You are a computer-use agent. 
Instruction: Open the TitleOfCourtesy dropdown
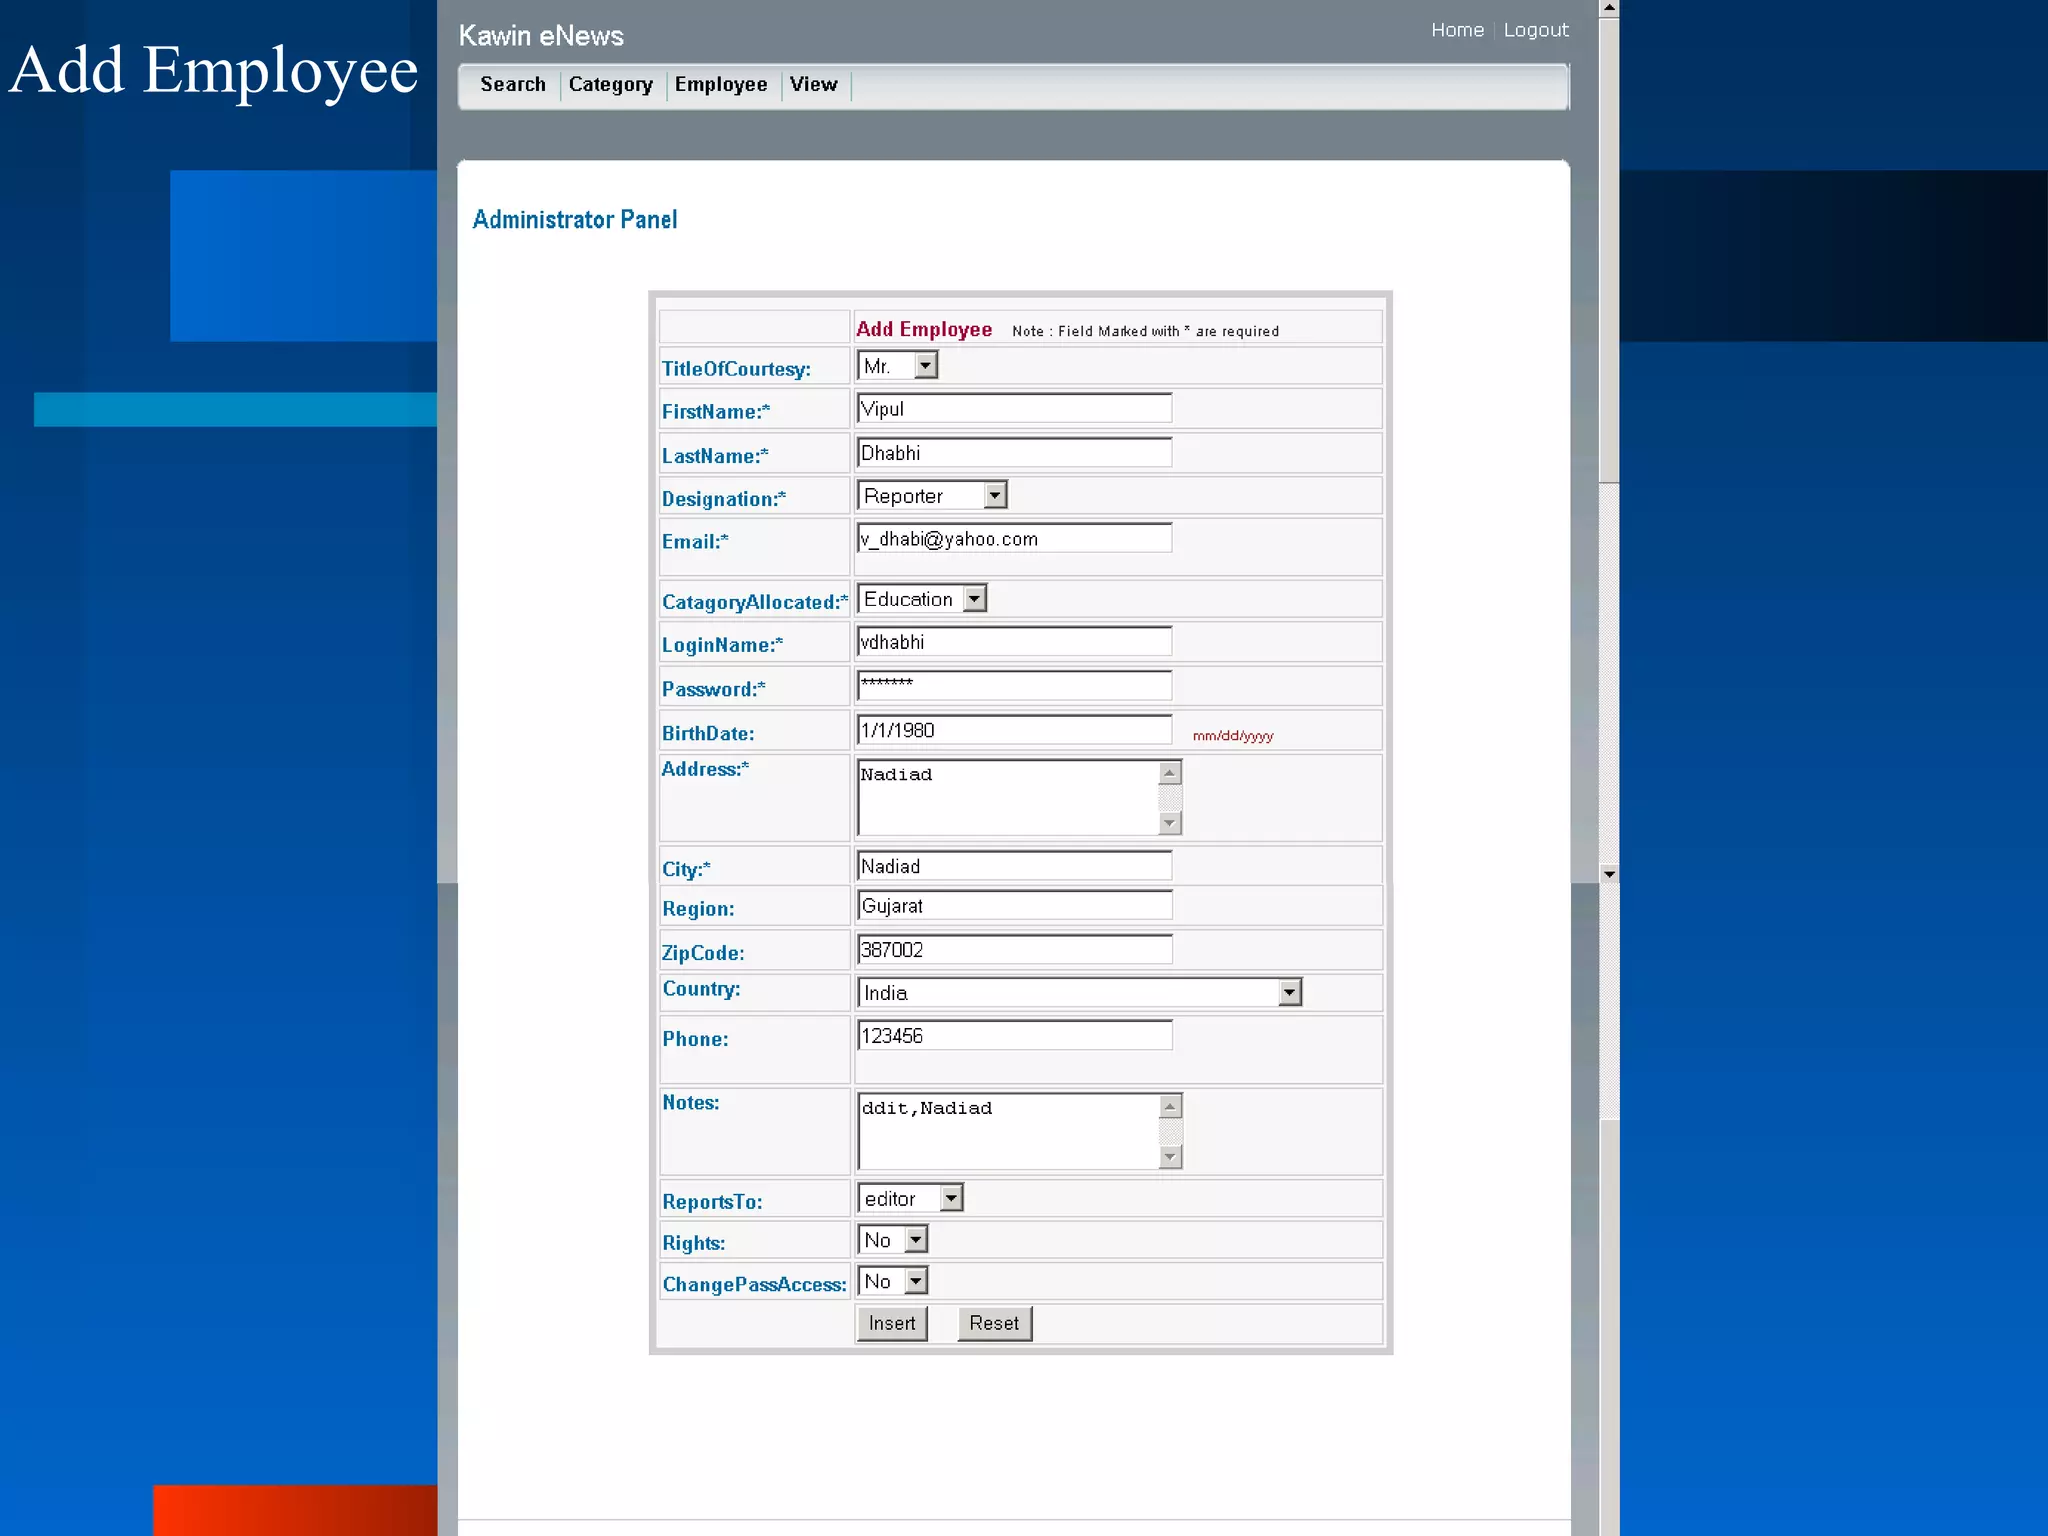coord(897,366)
